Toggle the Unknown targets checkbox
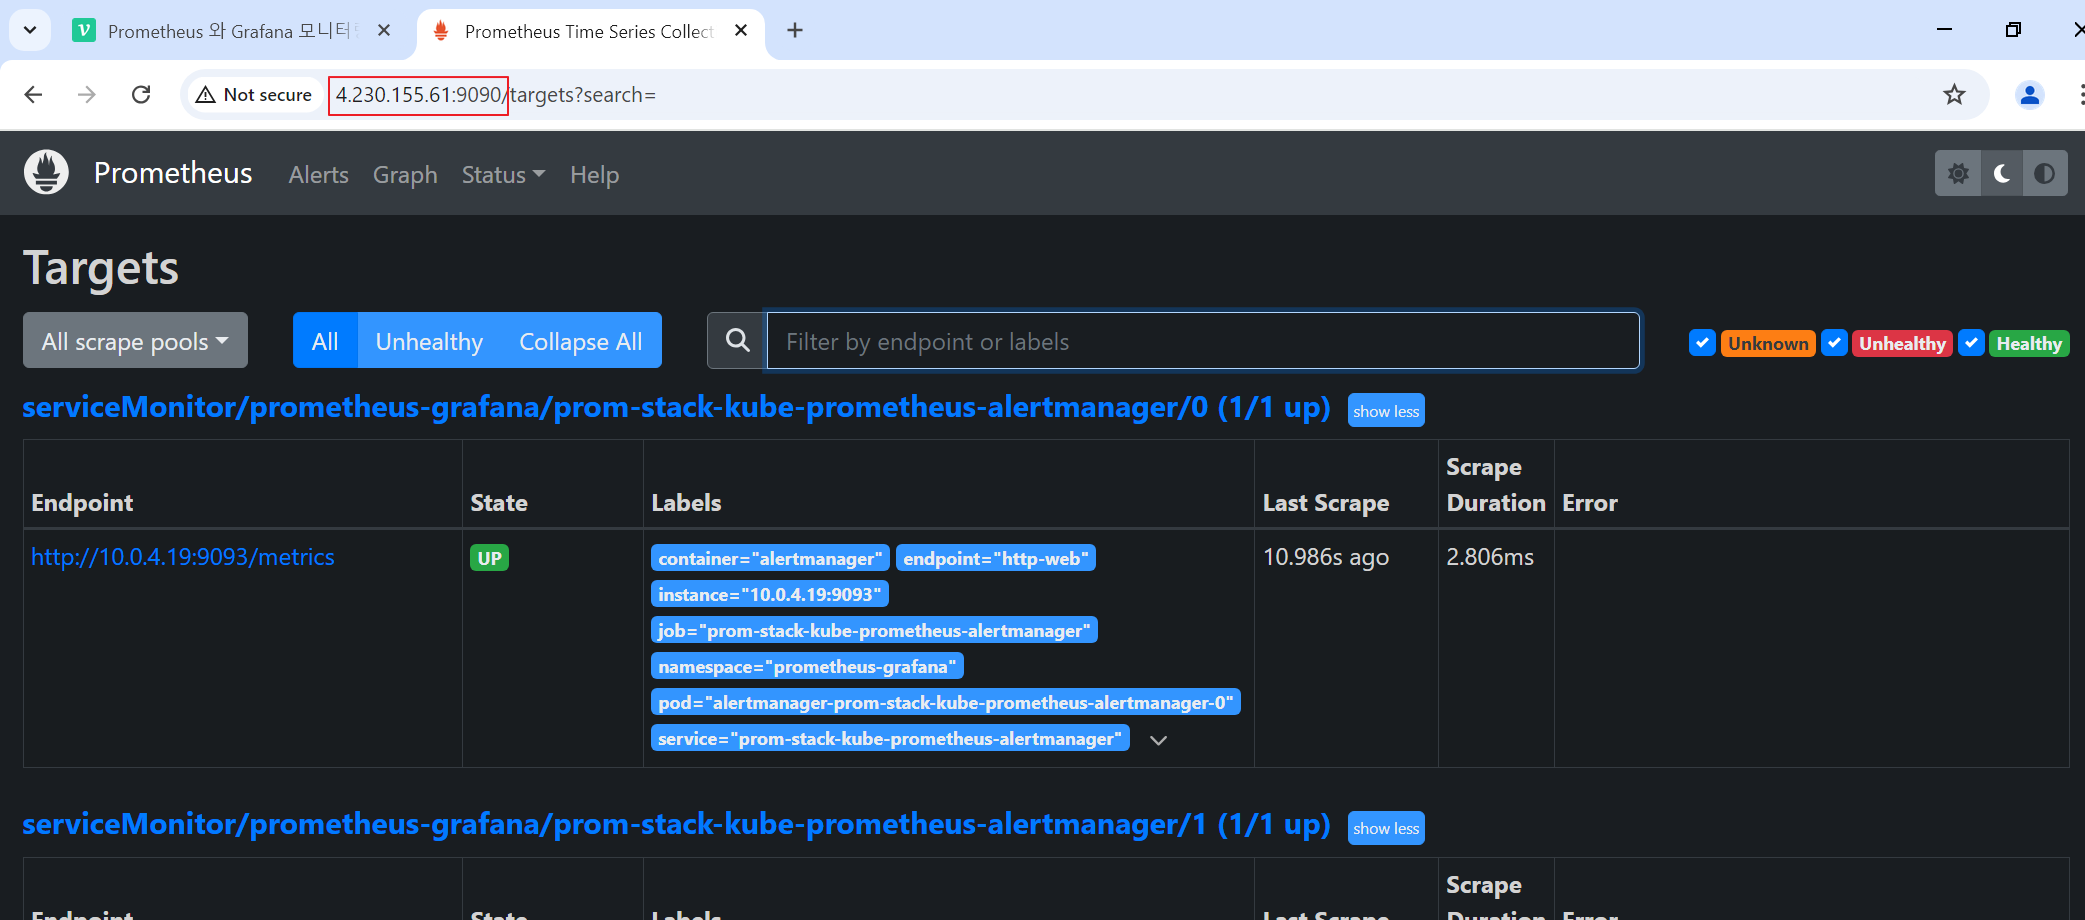 click(1702, 343)
